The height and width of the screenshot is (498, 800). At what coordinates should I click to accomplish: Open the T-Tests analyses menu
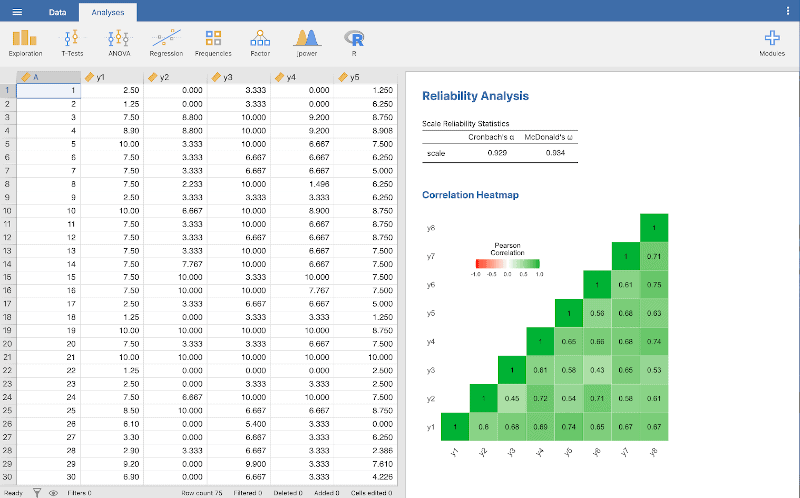click(72, 42)
